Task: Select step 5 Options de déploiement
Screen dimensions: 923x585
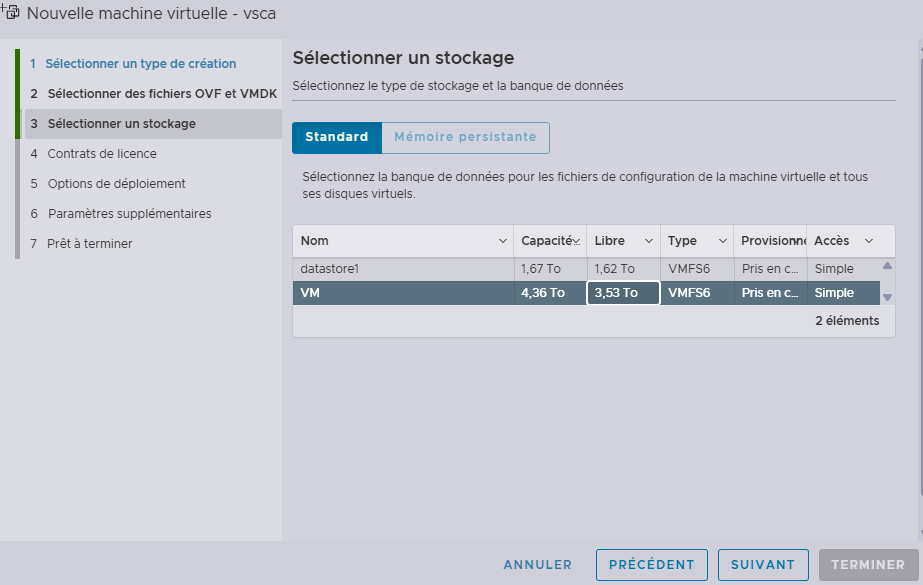Action: tap(117, 184)
